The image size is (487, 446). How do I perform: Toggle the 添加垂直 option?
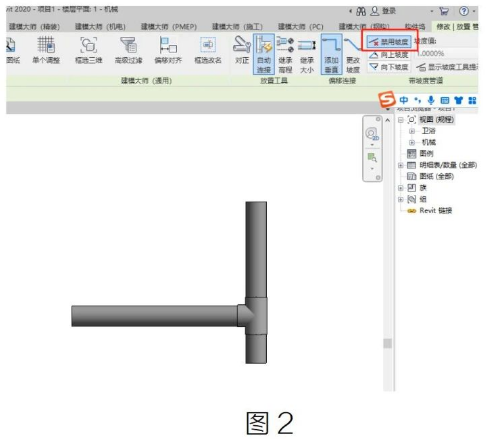click(x=331, y=54)
